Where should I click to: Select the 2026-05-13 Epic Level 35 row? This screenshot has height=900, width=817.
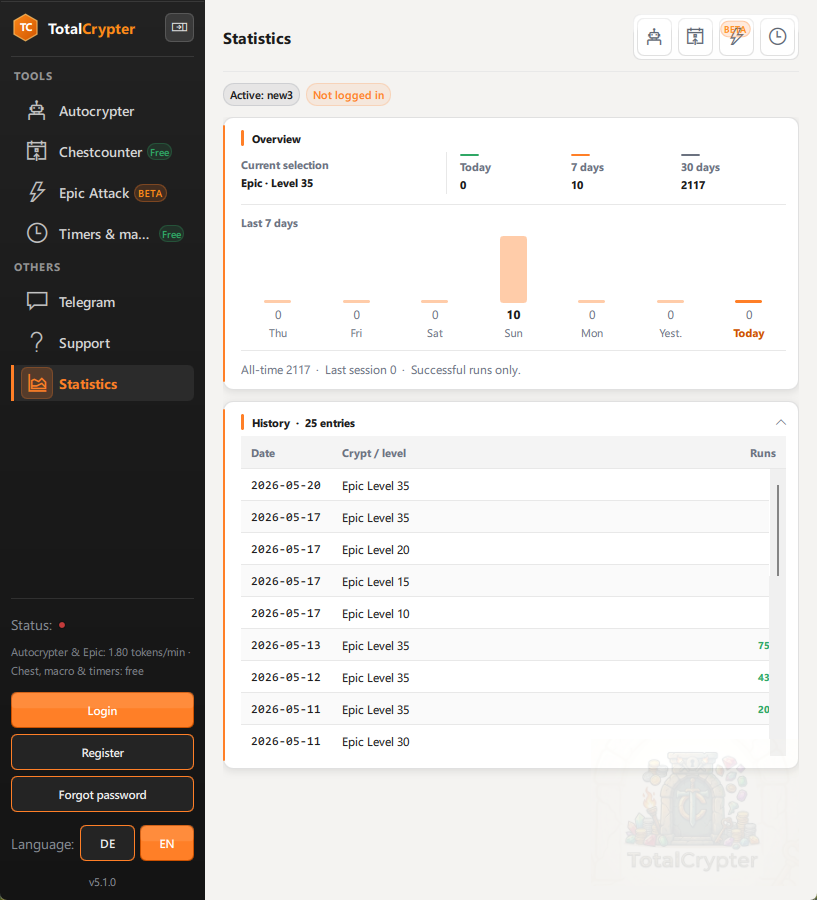pyautogui.click(x=505, y=645)
